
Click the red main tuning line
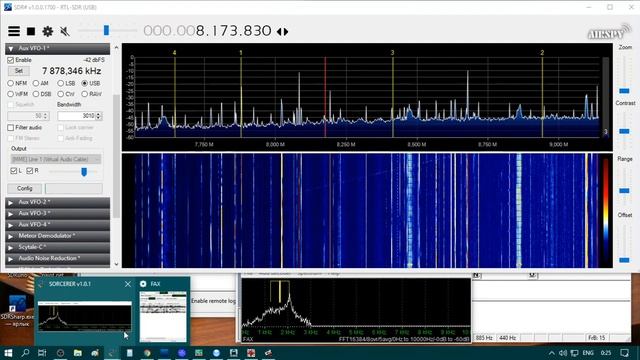click(325, 98)
